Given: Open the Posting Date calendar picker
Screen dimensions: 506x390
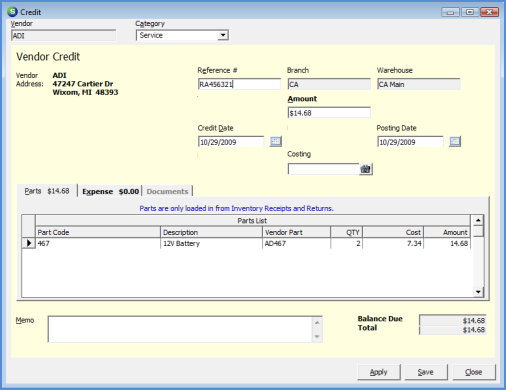Looking at the screenshot, I should click(455, 141).
